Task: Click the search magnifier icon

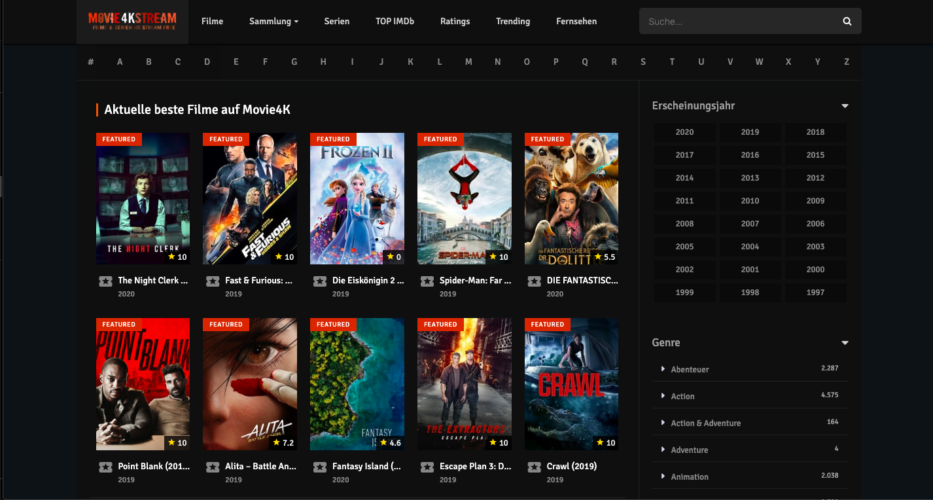Action: click(x=847, y=21)
